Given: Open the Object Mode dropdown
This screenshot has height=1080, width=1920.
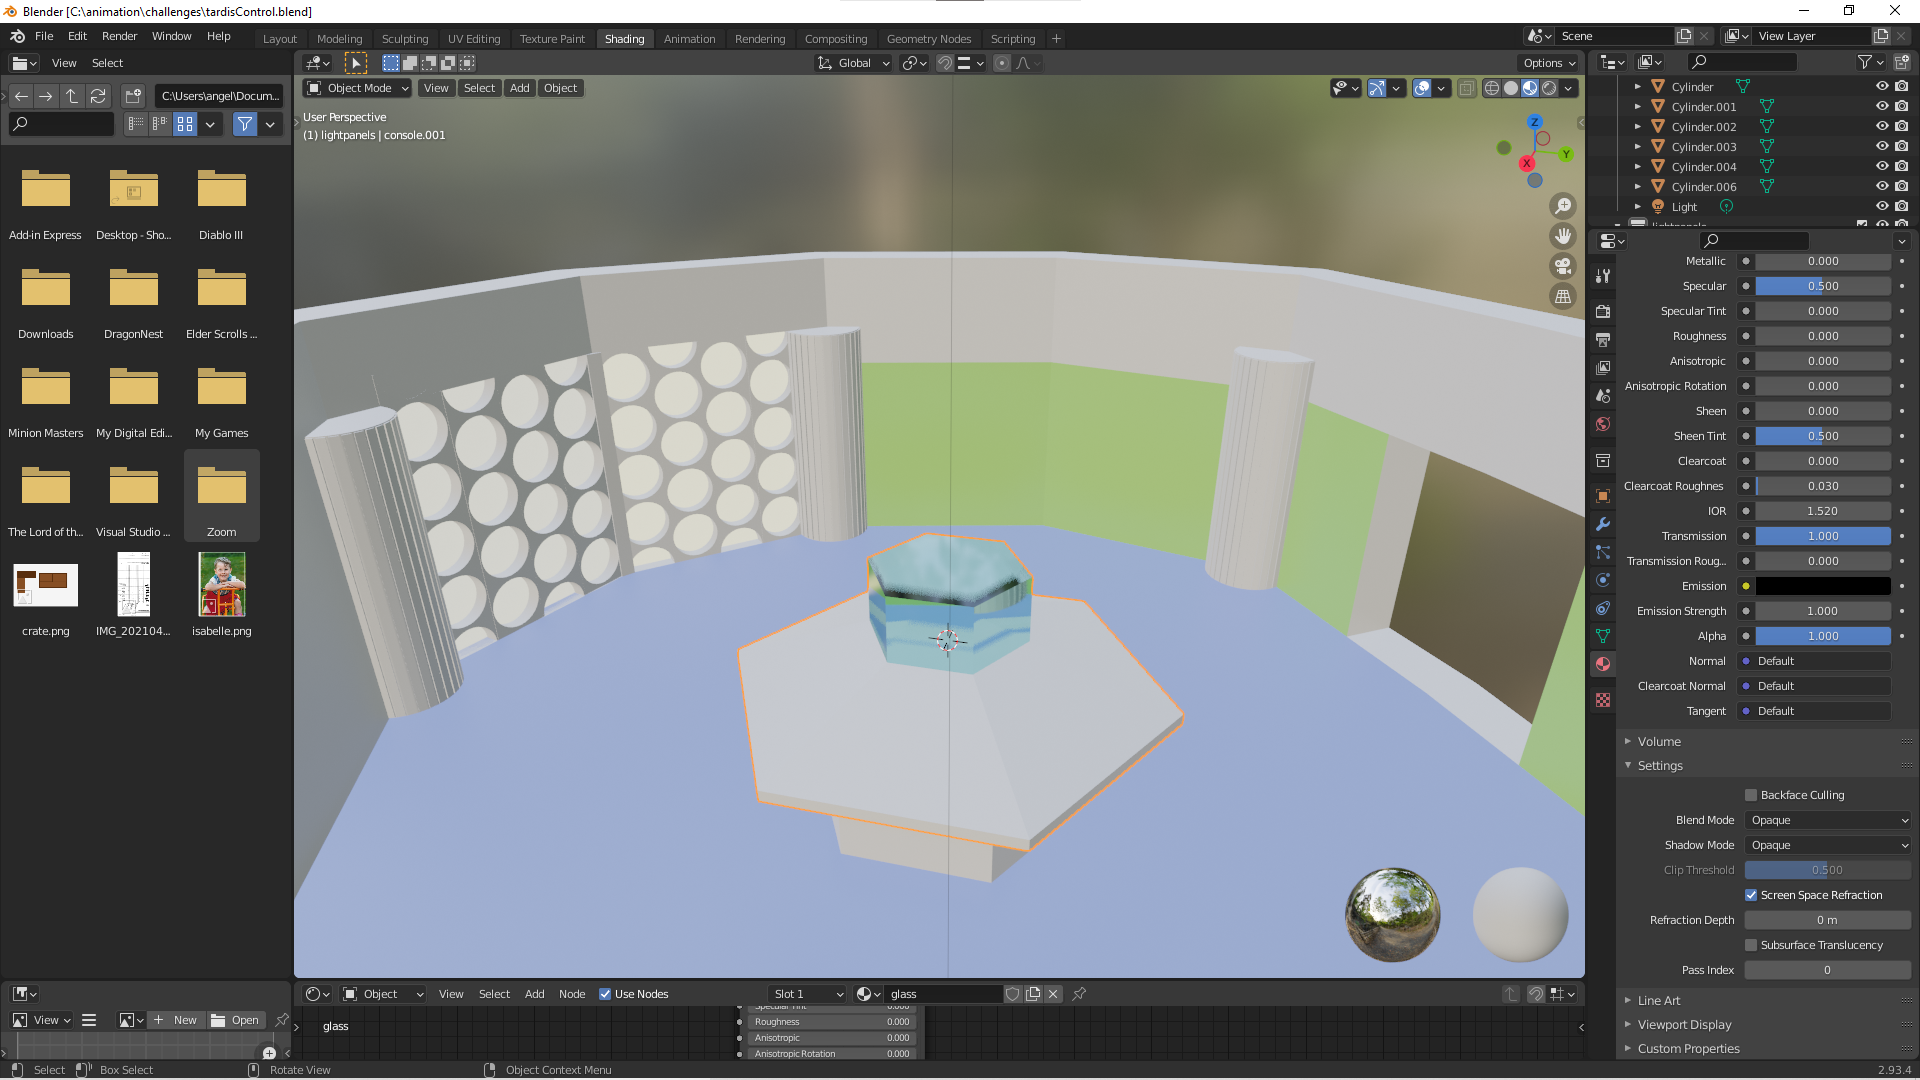Looking at the screenshot, I should (x=358, y=88).
